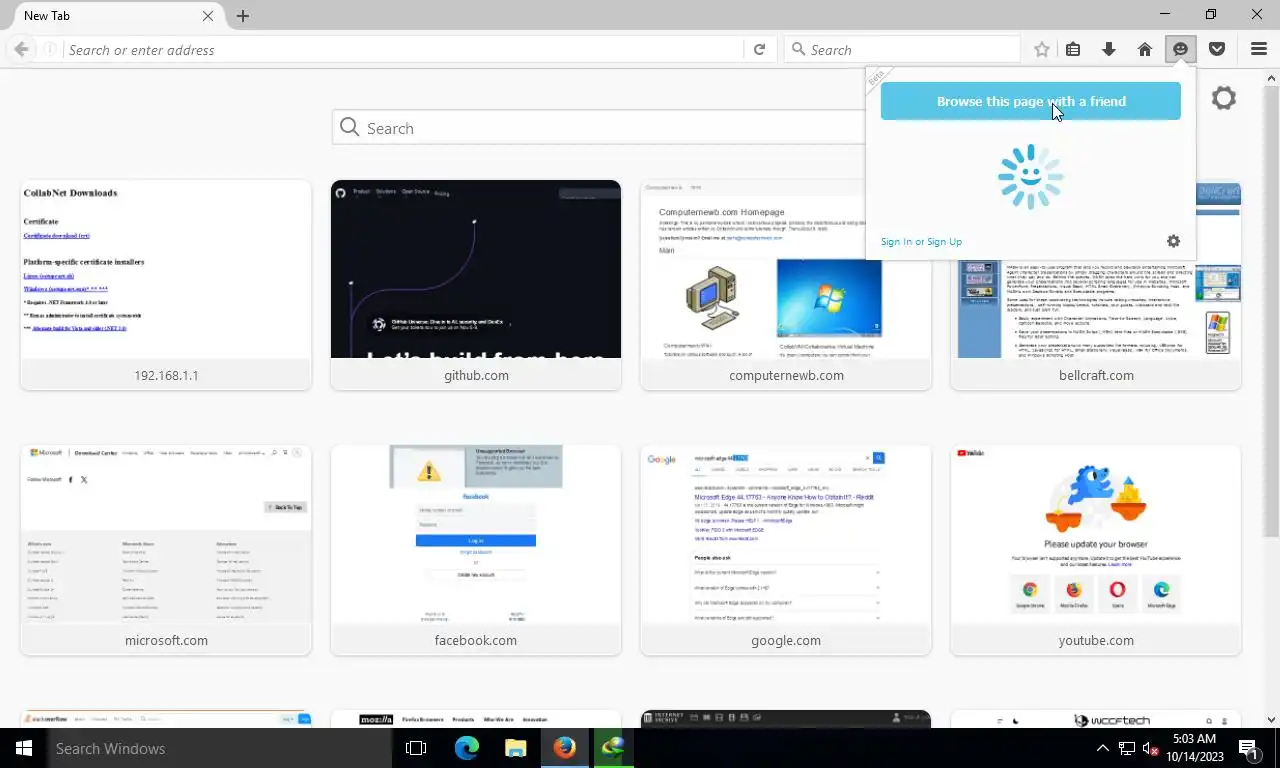
Task: Focus the new tab page Search field
Action: [x=600, y=128]
